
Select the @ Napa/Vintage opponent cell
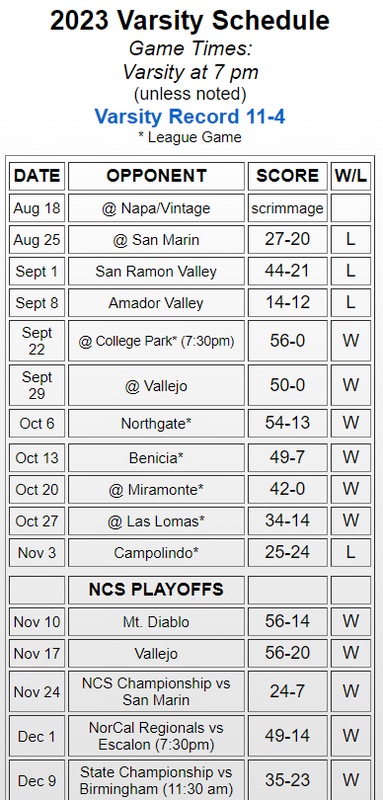click(x=157, y=208)
